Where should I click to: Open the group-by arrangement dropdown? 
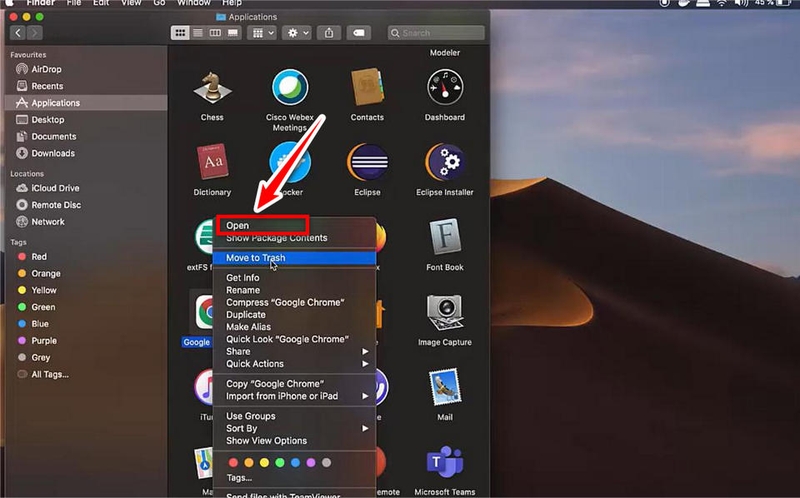click(x=262, y=33)
